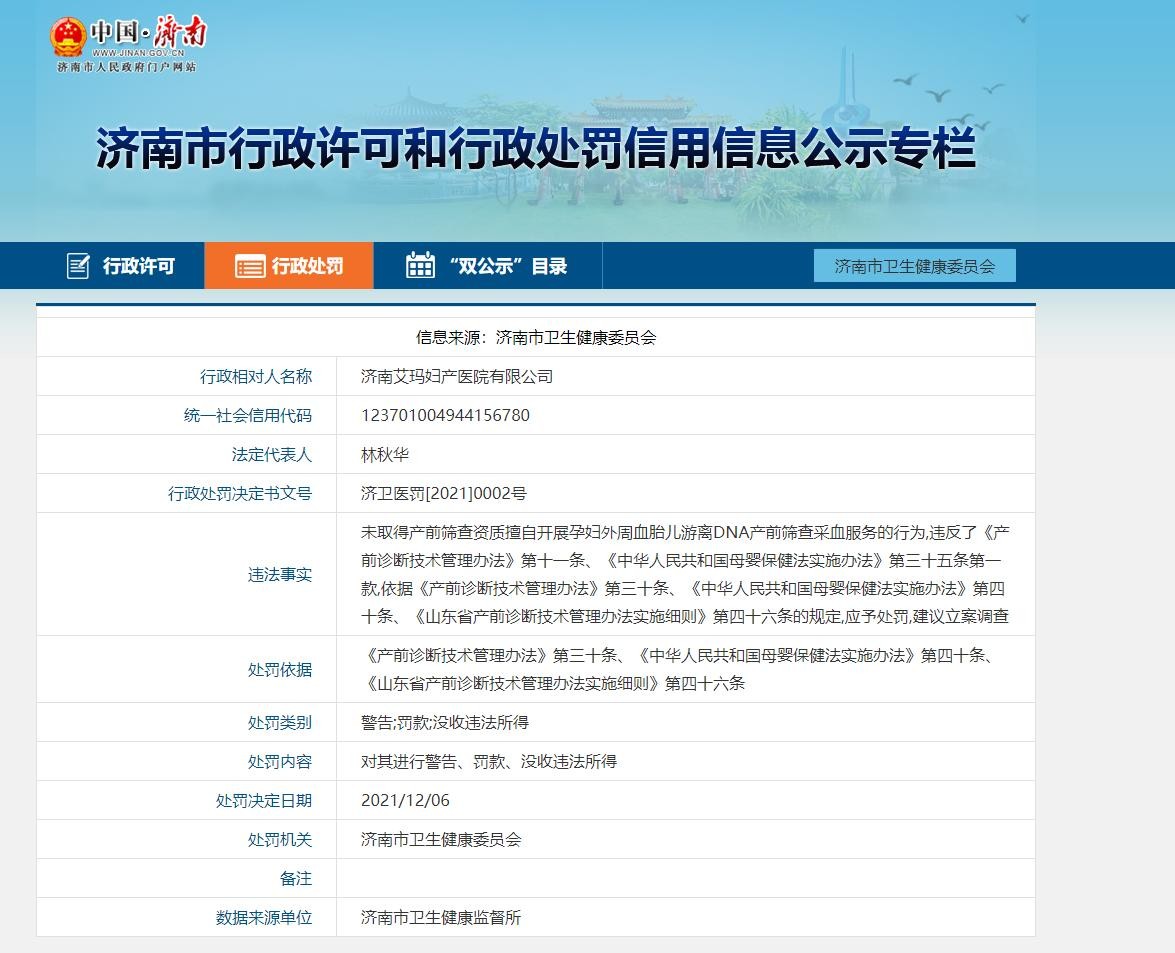Viewport: 1175px width, 953px height.
Task: Click the 行政处罚 list icon
Action: [249, 266]
